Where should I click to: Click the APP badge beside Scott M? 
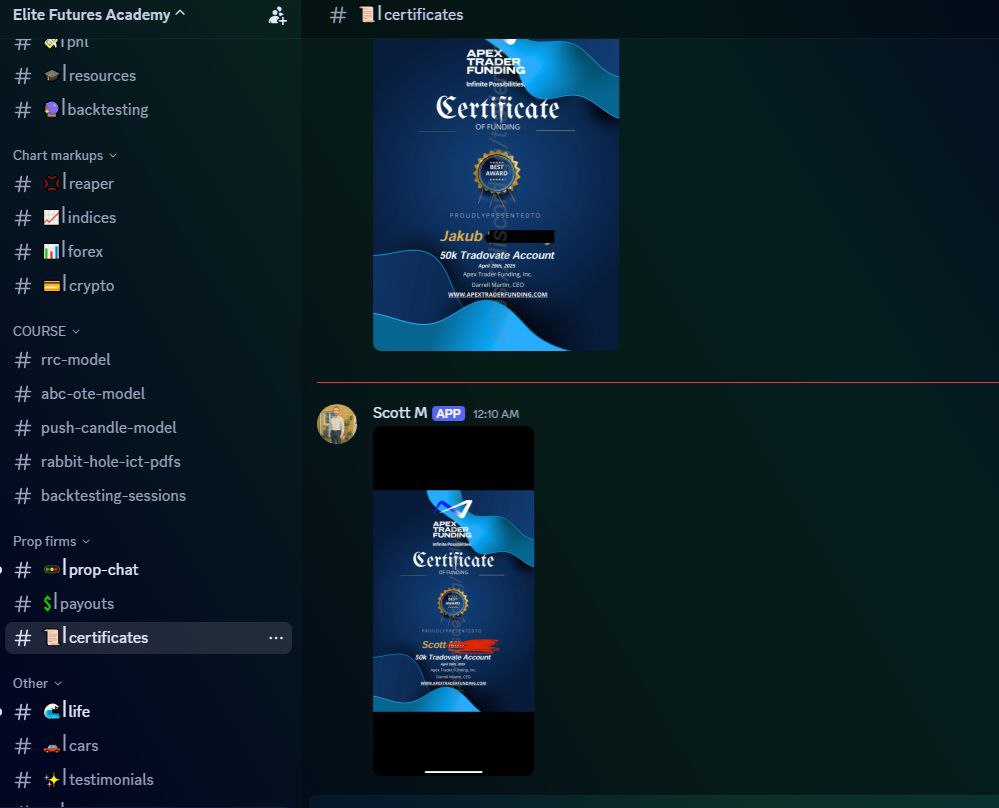(x=448, y=413)
